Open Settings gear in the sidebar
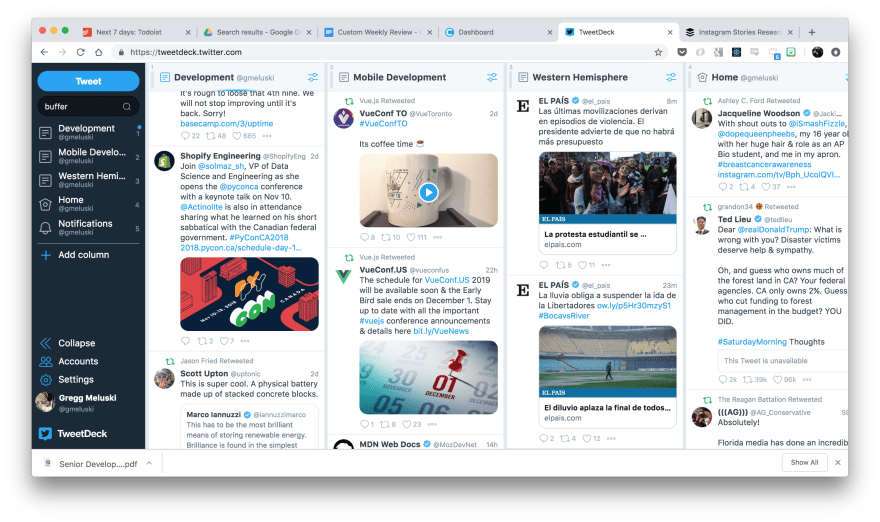Image resolution: width=880 pixels, height=522 pixels. pos(45,380)
